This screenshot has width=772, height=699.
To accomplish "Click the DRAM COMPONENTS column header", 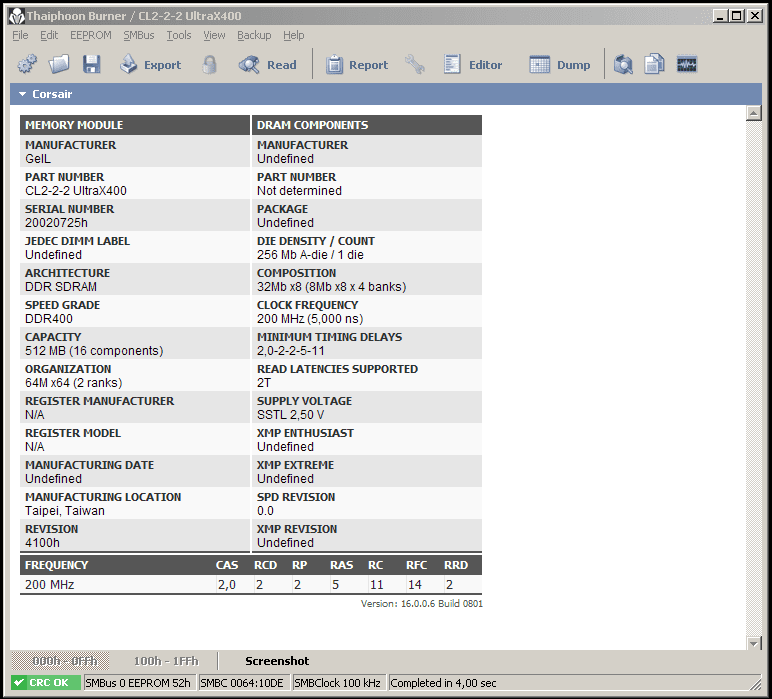I will (x=367, y=125).
